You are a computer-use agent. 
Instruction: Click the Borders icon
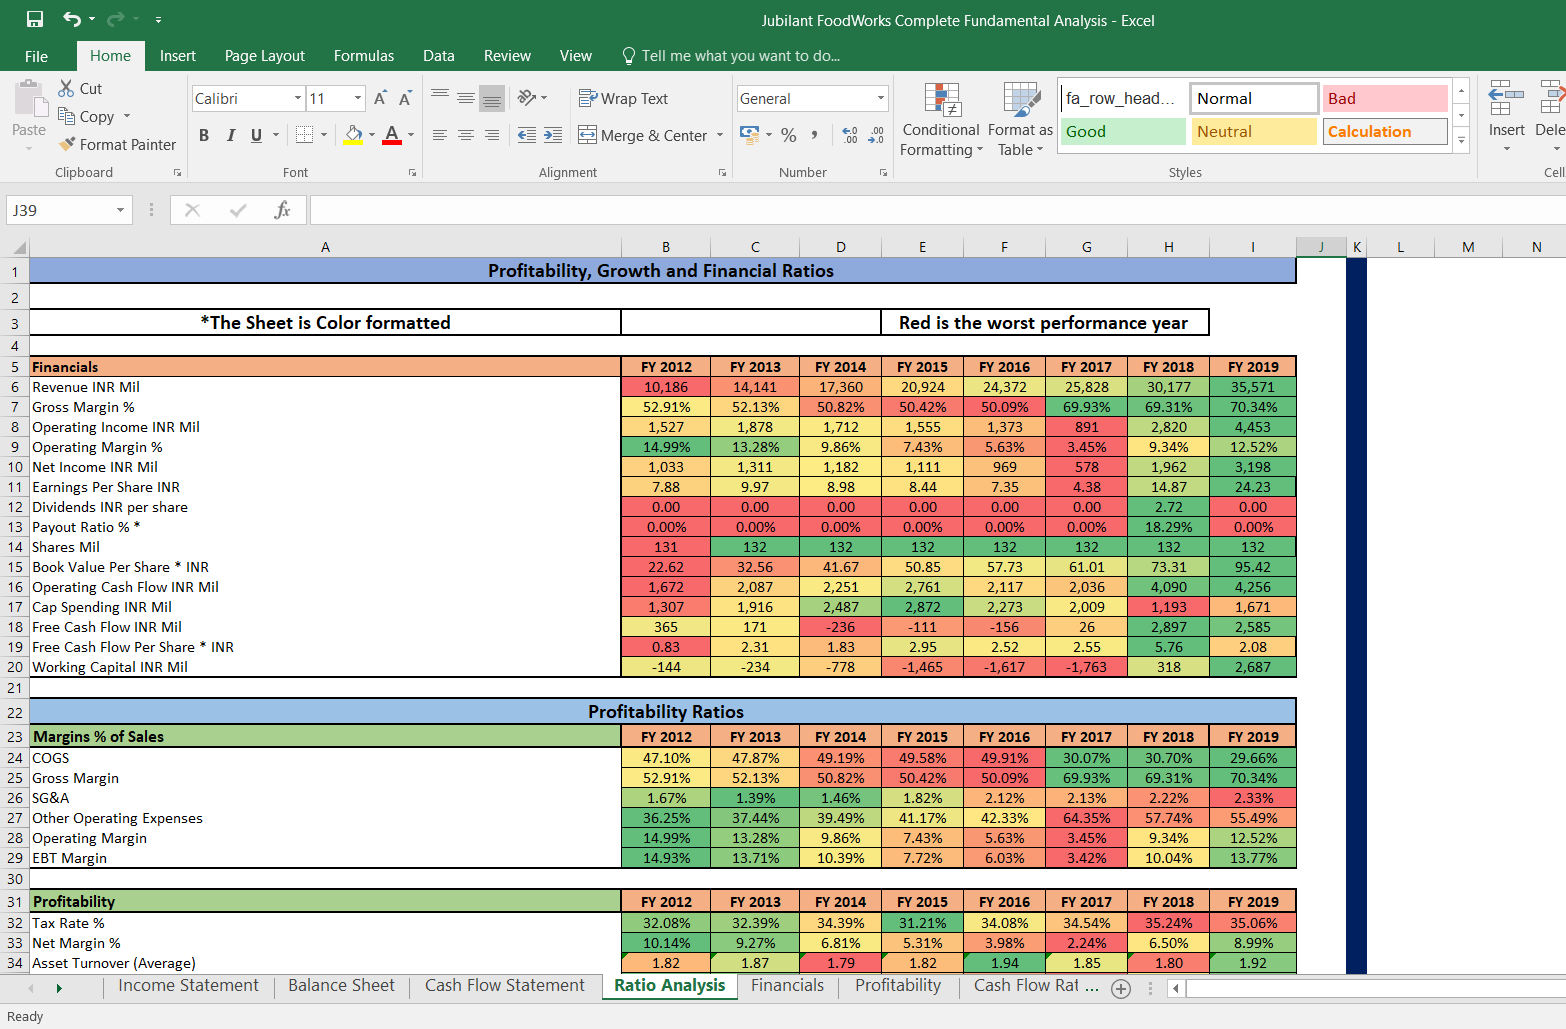305,135
